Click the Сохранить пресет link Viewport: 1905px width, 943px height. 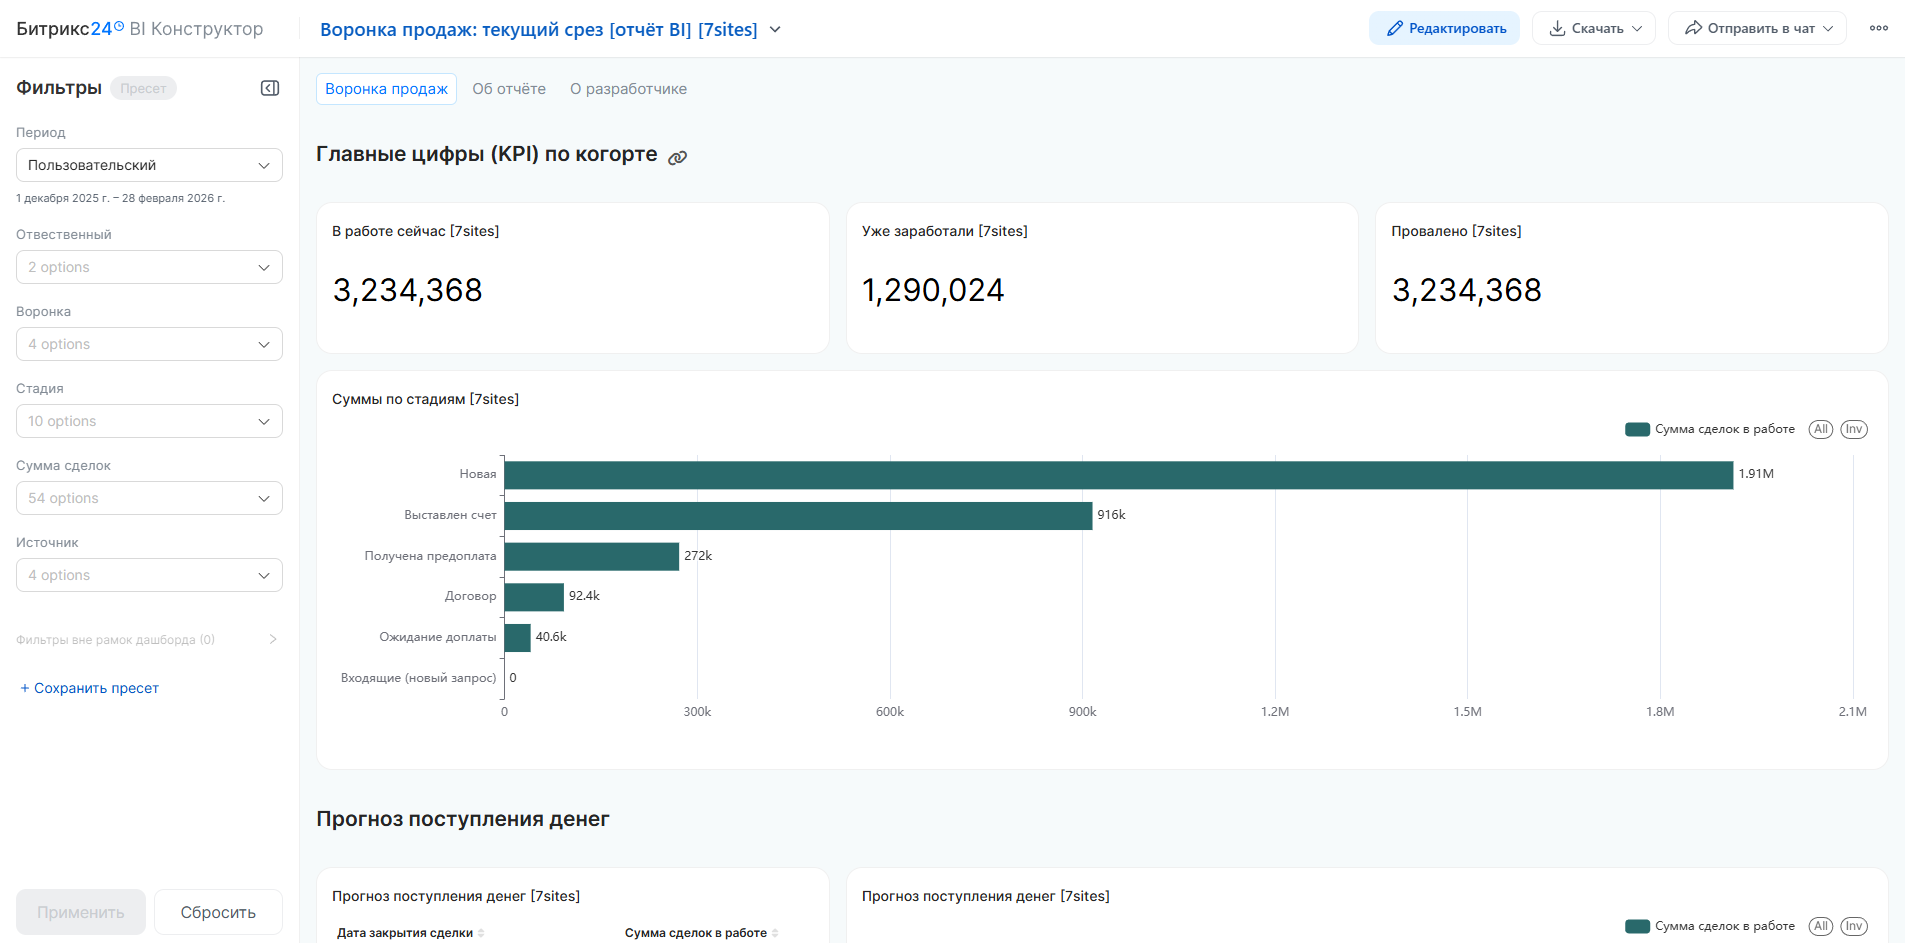(x=90, y=688)
